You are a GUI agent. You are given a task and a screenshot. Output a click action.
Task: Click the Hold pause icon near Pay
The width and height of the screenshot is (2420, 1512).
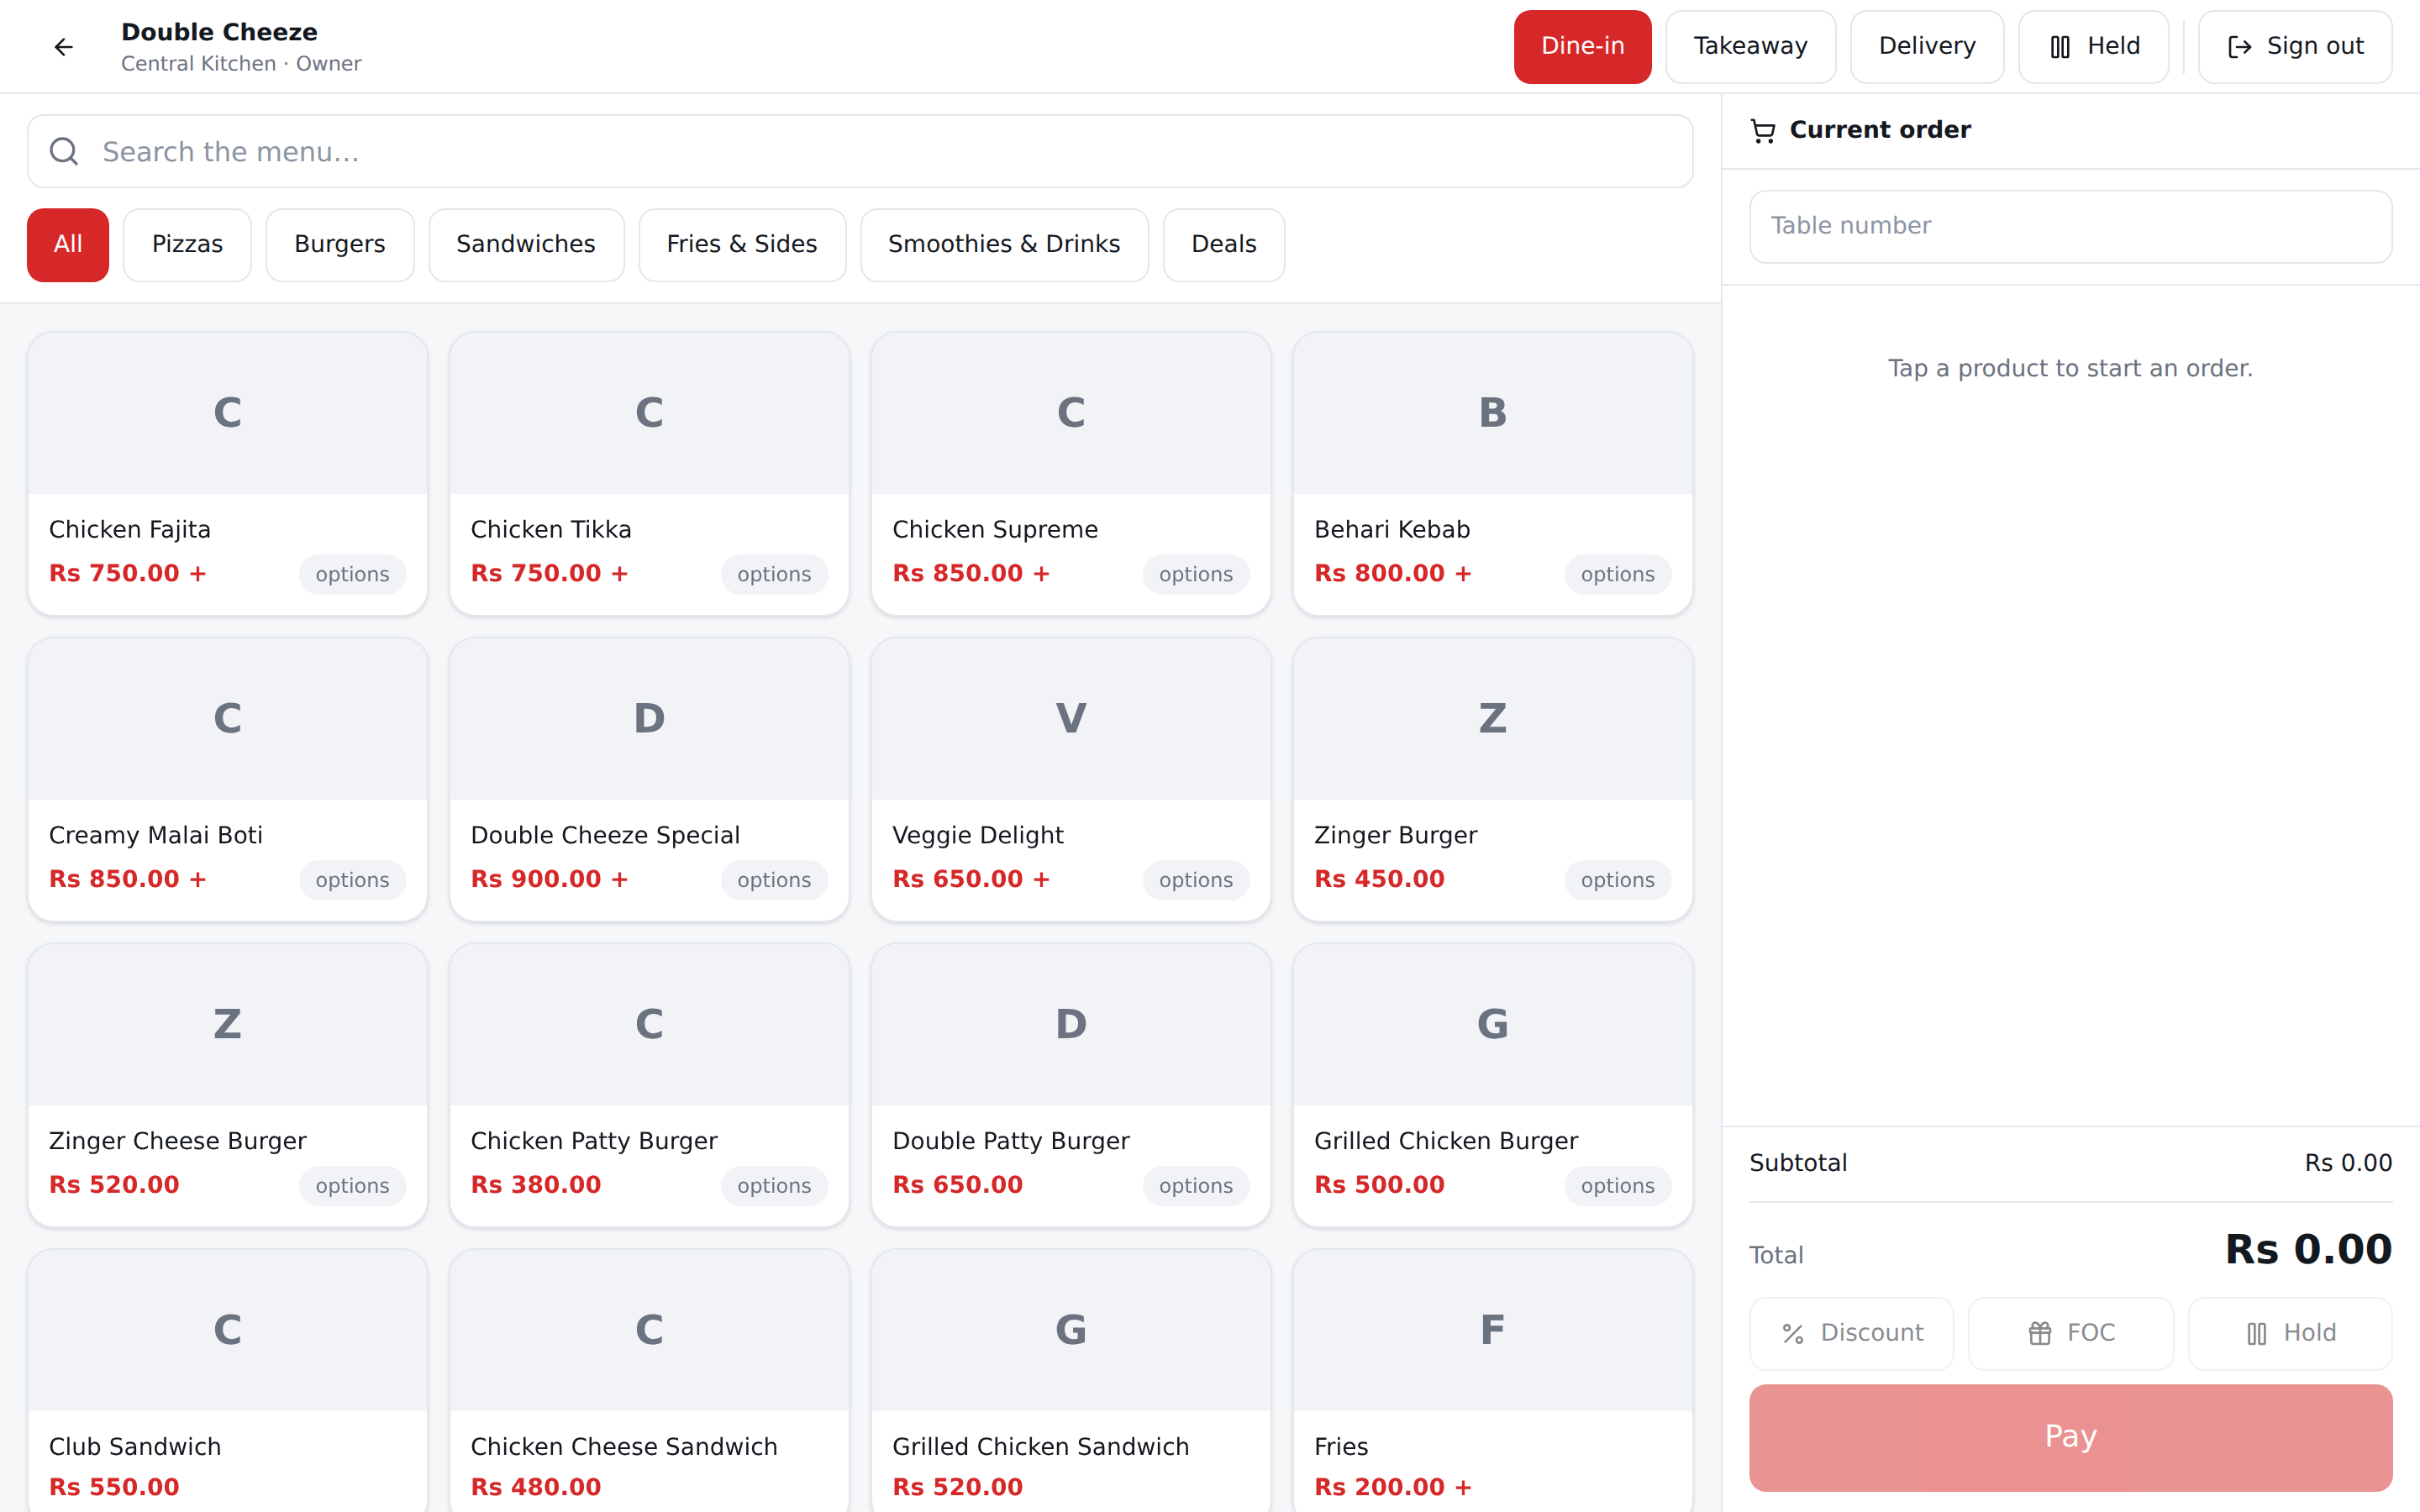(2257, 1333)
